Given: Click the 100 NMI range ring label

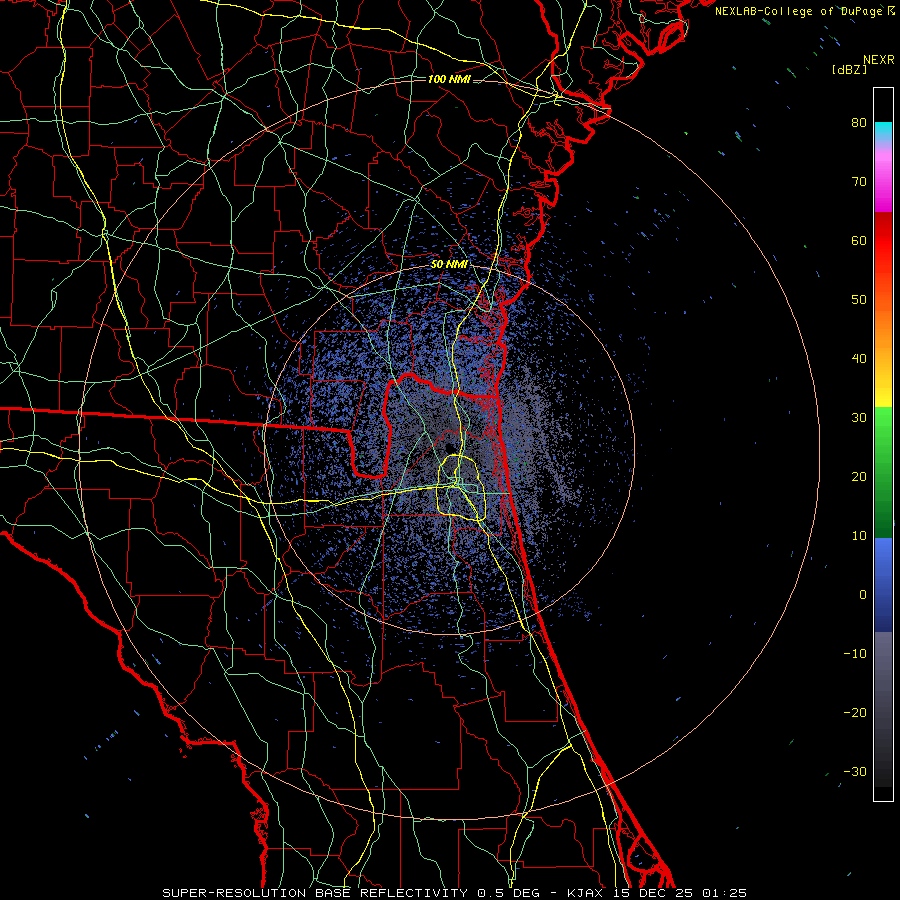Looking at the screenshot, I should coord(449,79).
